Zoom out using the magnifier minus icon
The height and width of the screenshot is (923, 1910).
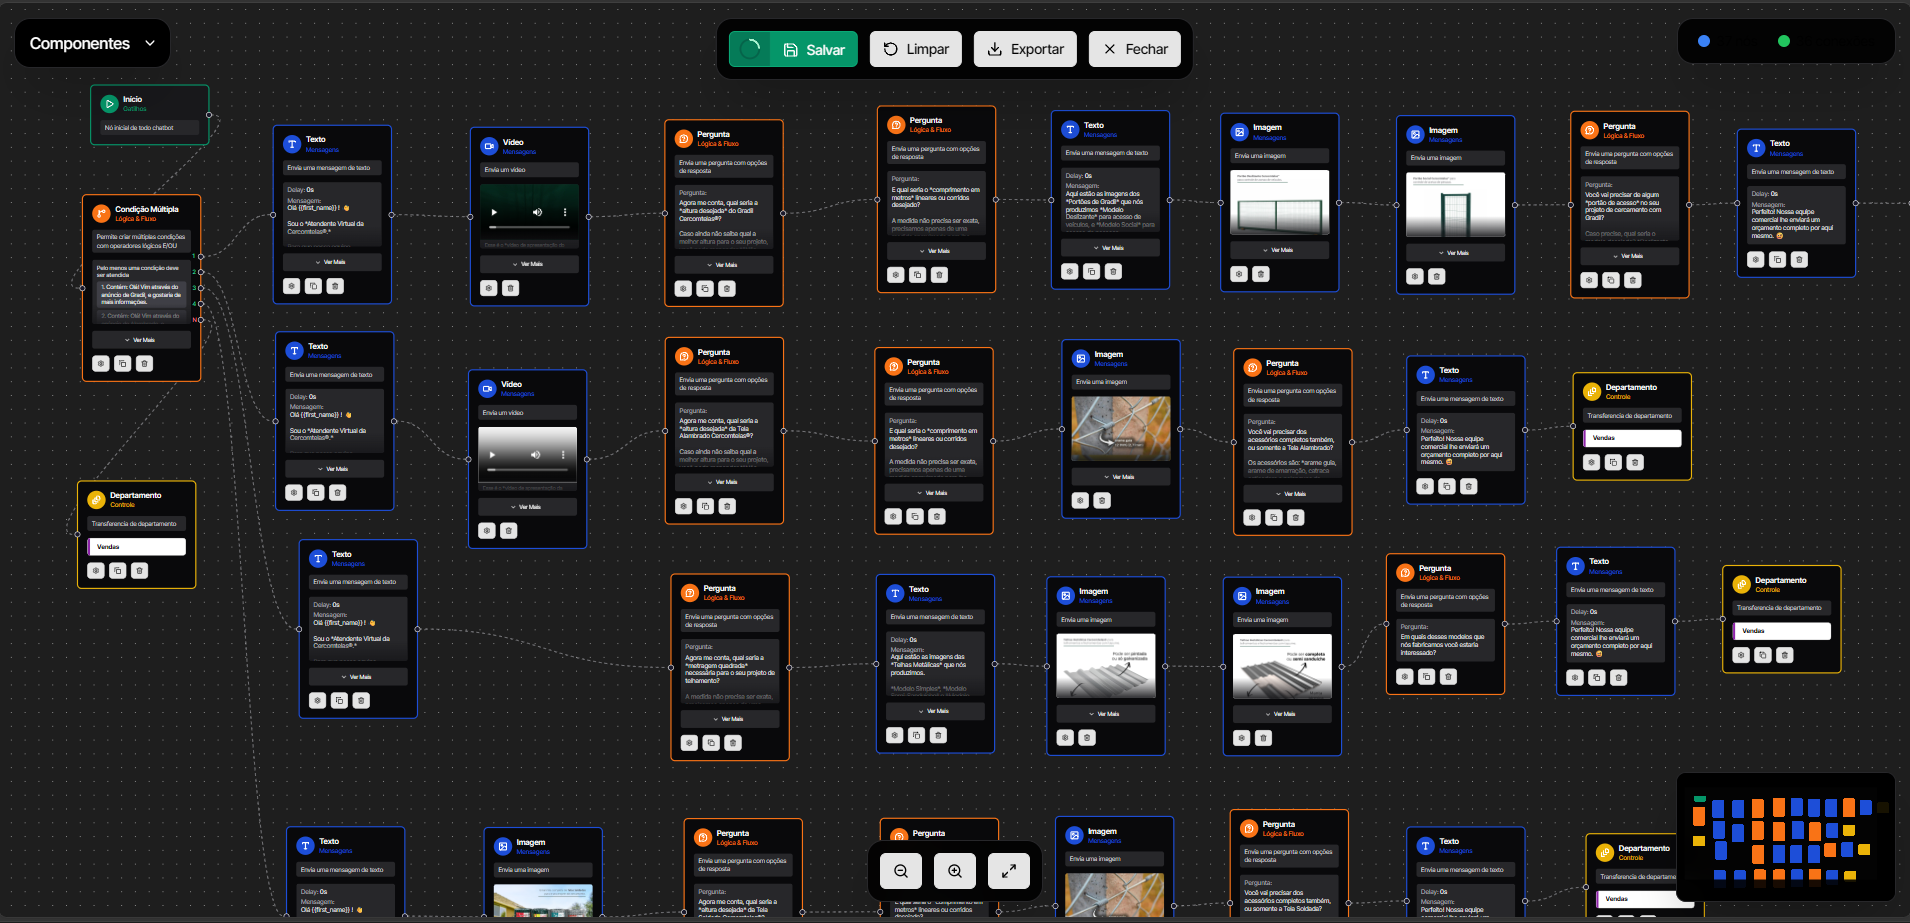[x=901, y=871]
